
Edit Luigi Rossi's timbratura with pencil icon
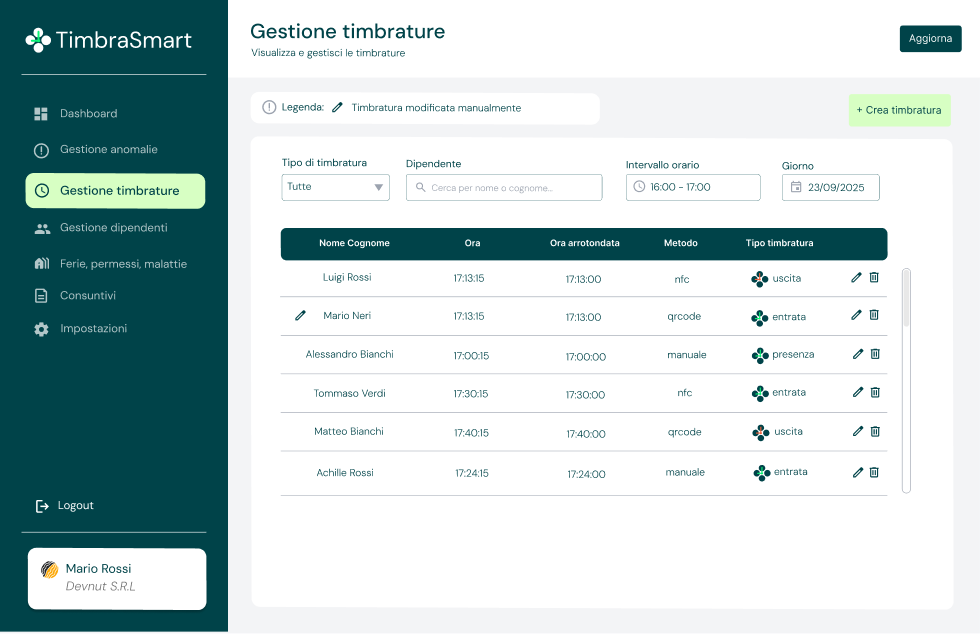[x=856, y=277]
